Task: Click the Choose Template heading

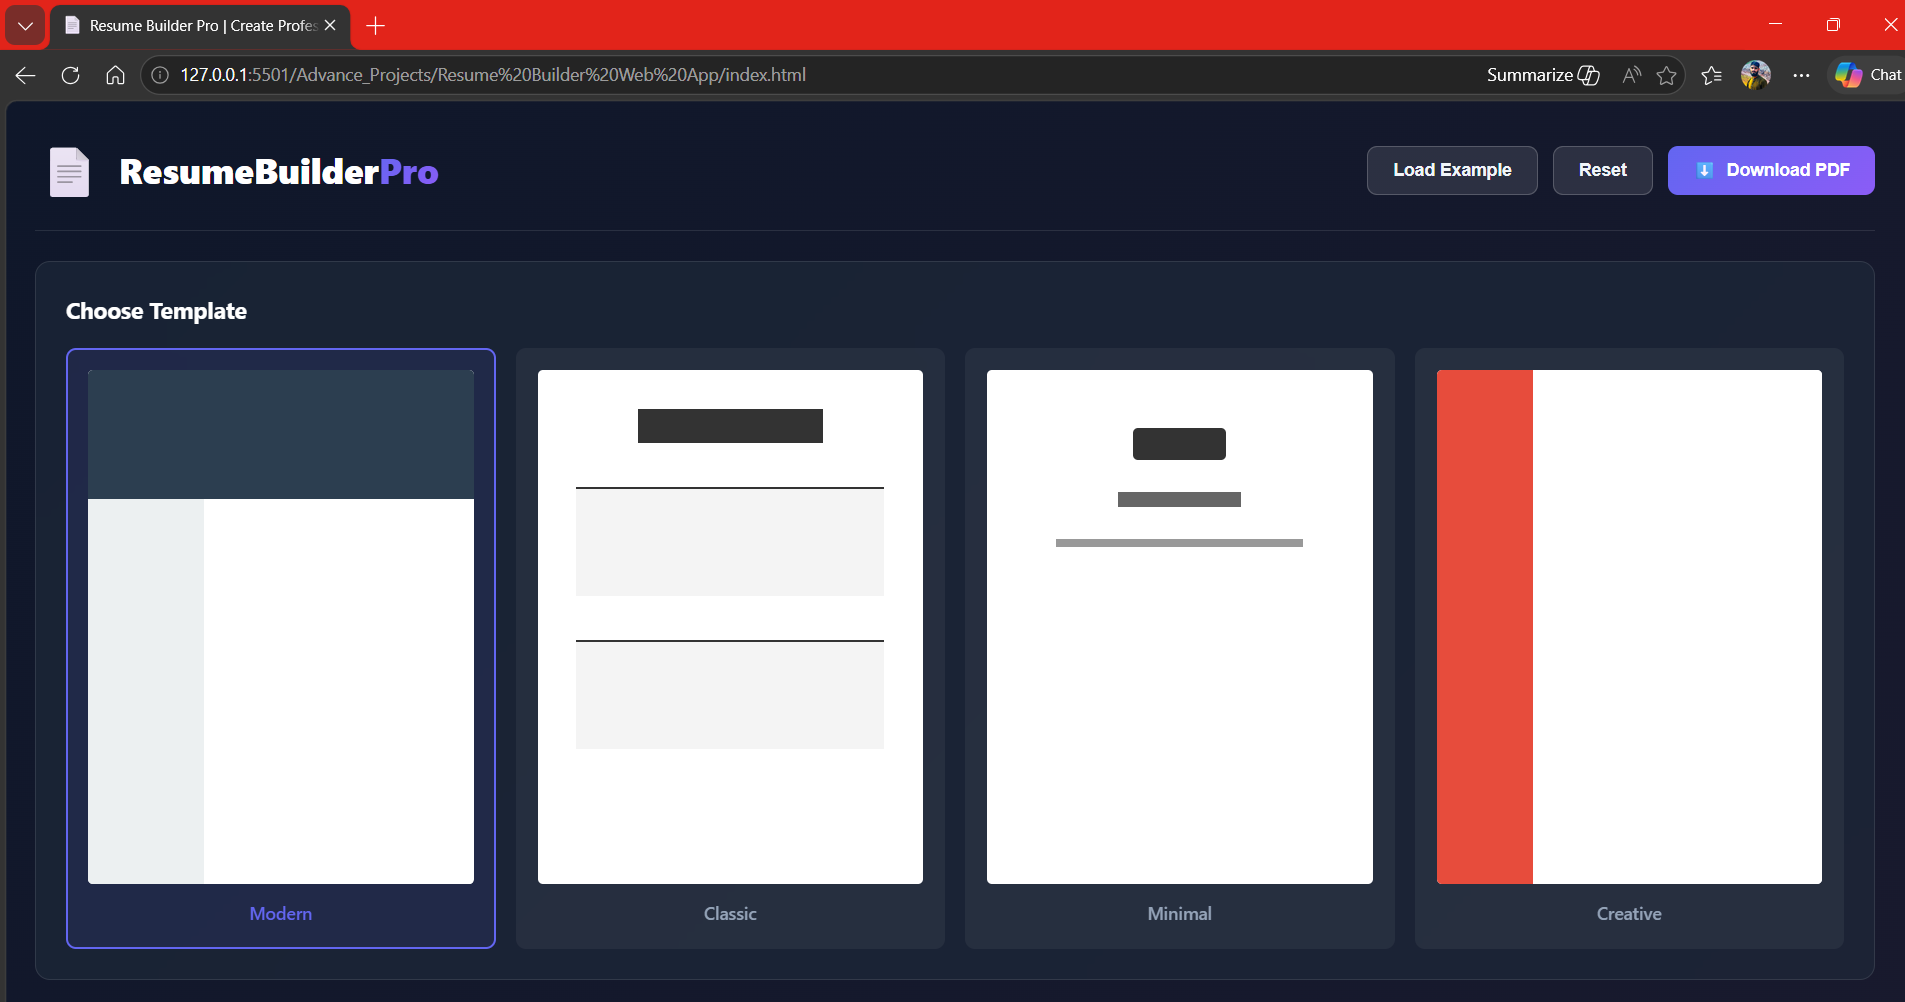Action: point(156,311)
